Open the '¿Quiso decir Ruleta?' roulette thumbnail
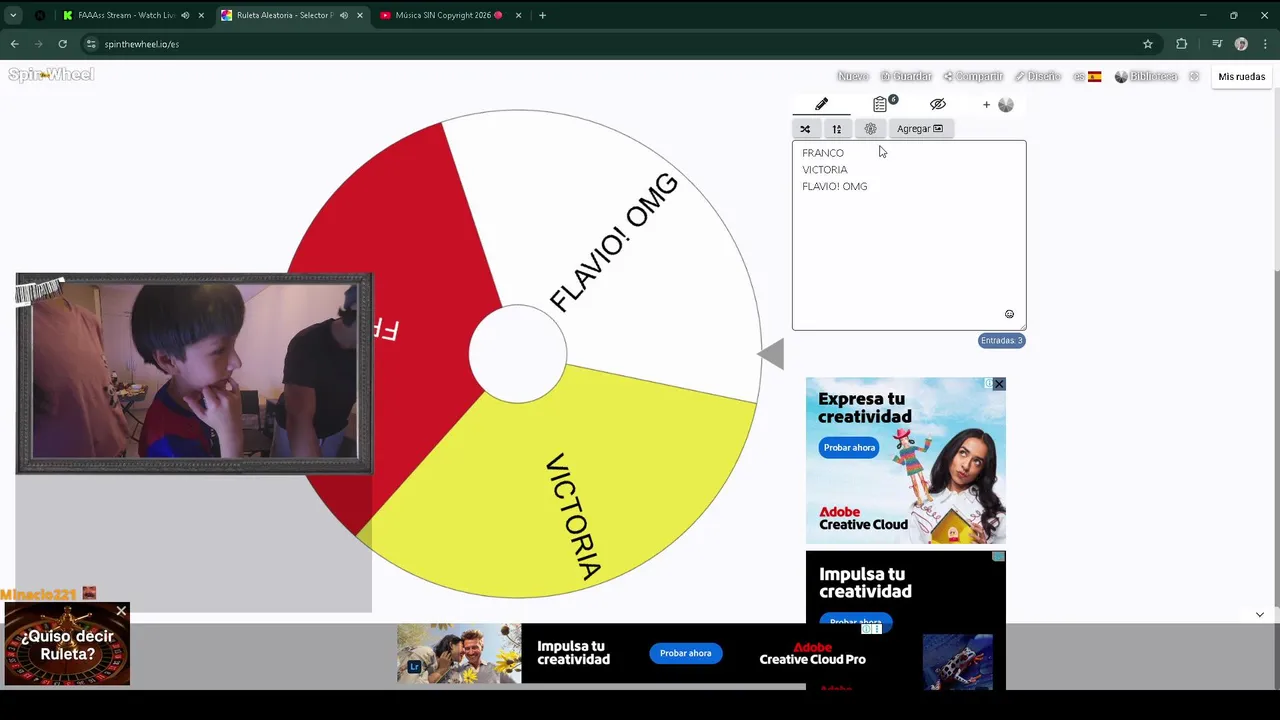Image resolution: width=1280 pixels, height=720 pixels. 67,645
